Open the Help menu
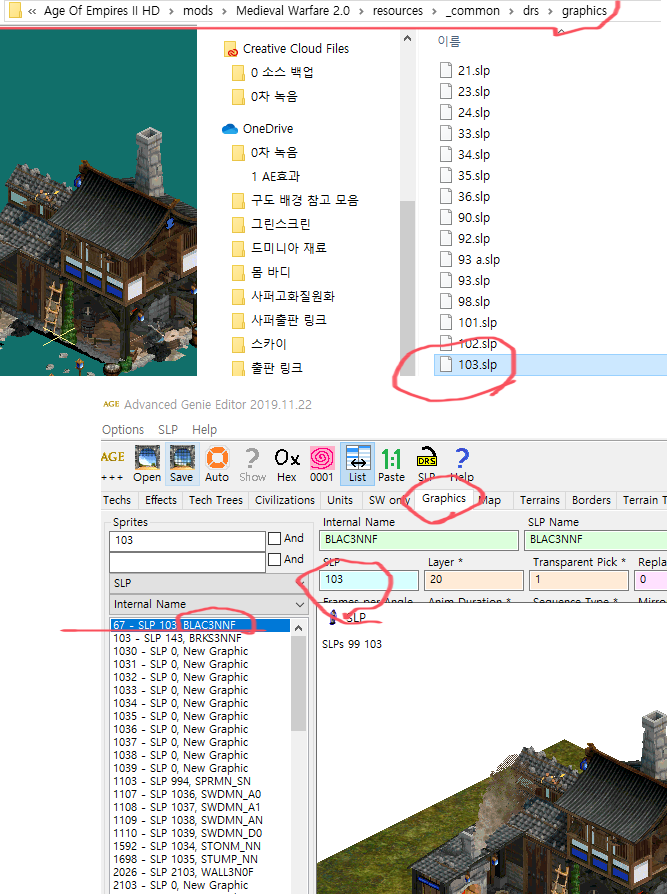Screen dimensions: 667x894 pos(204,430)
